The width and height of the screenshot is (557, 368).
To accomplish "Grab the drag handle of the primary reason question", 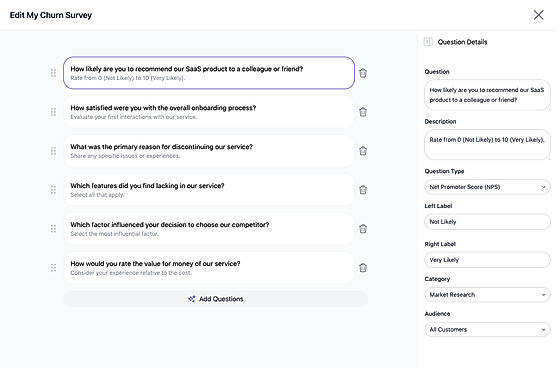I will [x=53, y=151].
